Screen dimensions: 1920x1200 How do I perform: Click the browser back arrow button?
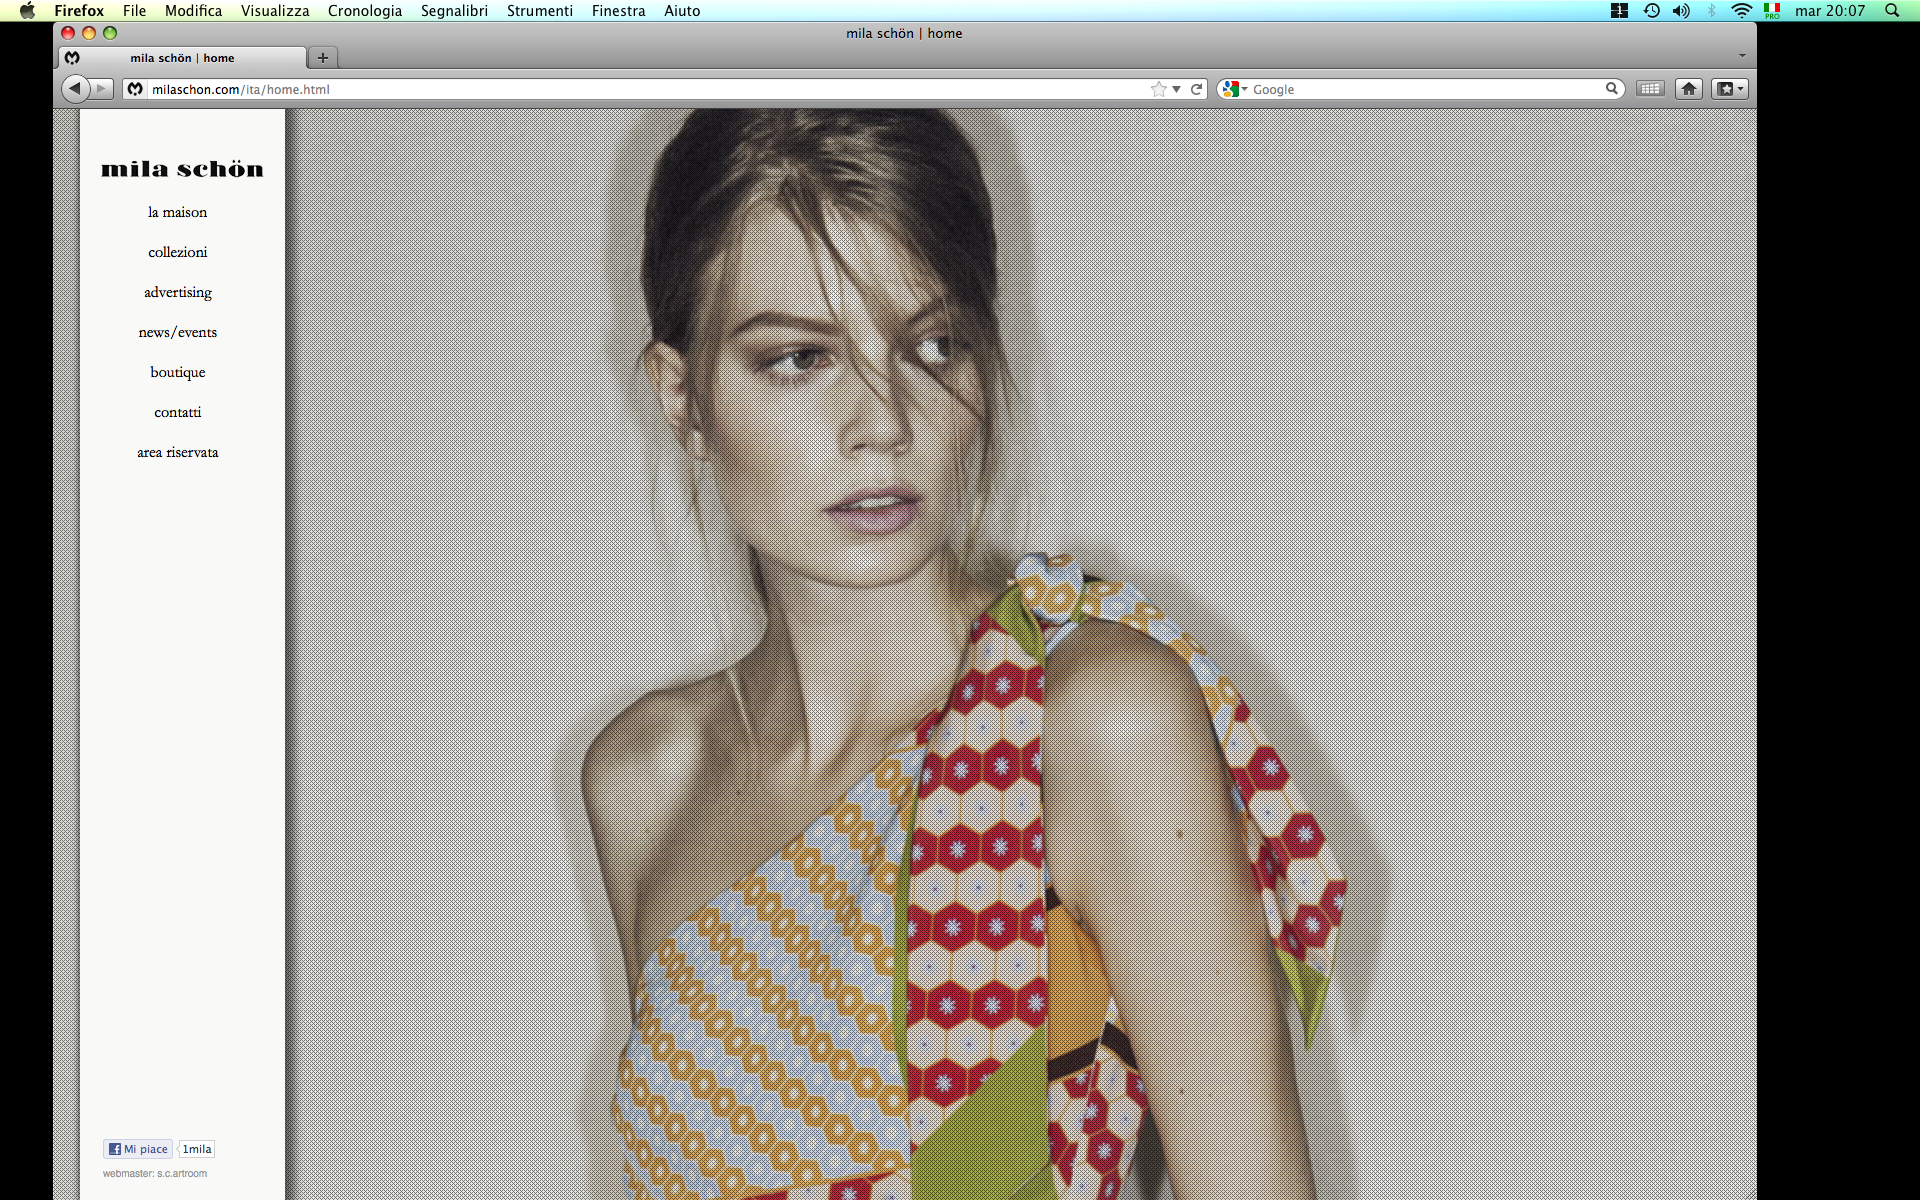click(75, 89)
